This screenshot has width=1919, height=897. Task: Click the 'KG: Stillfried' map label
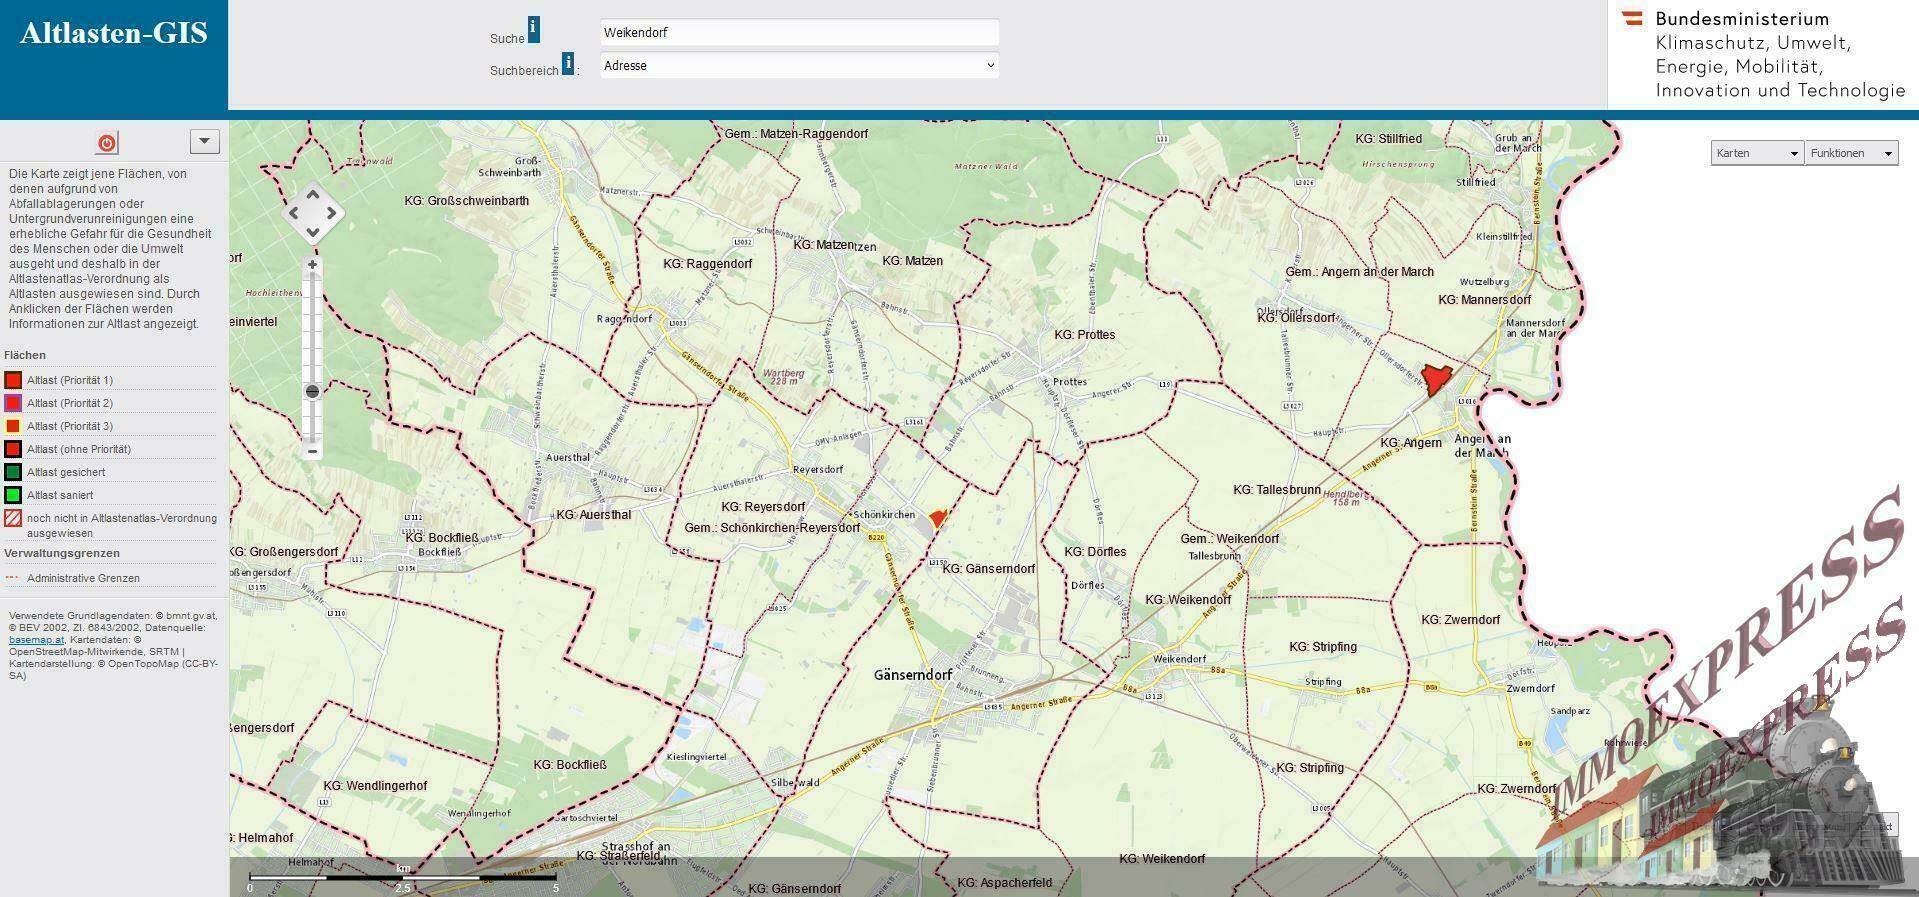1388,139
